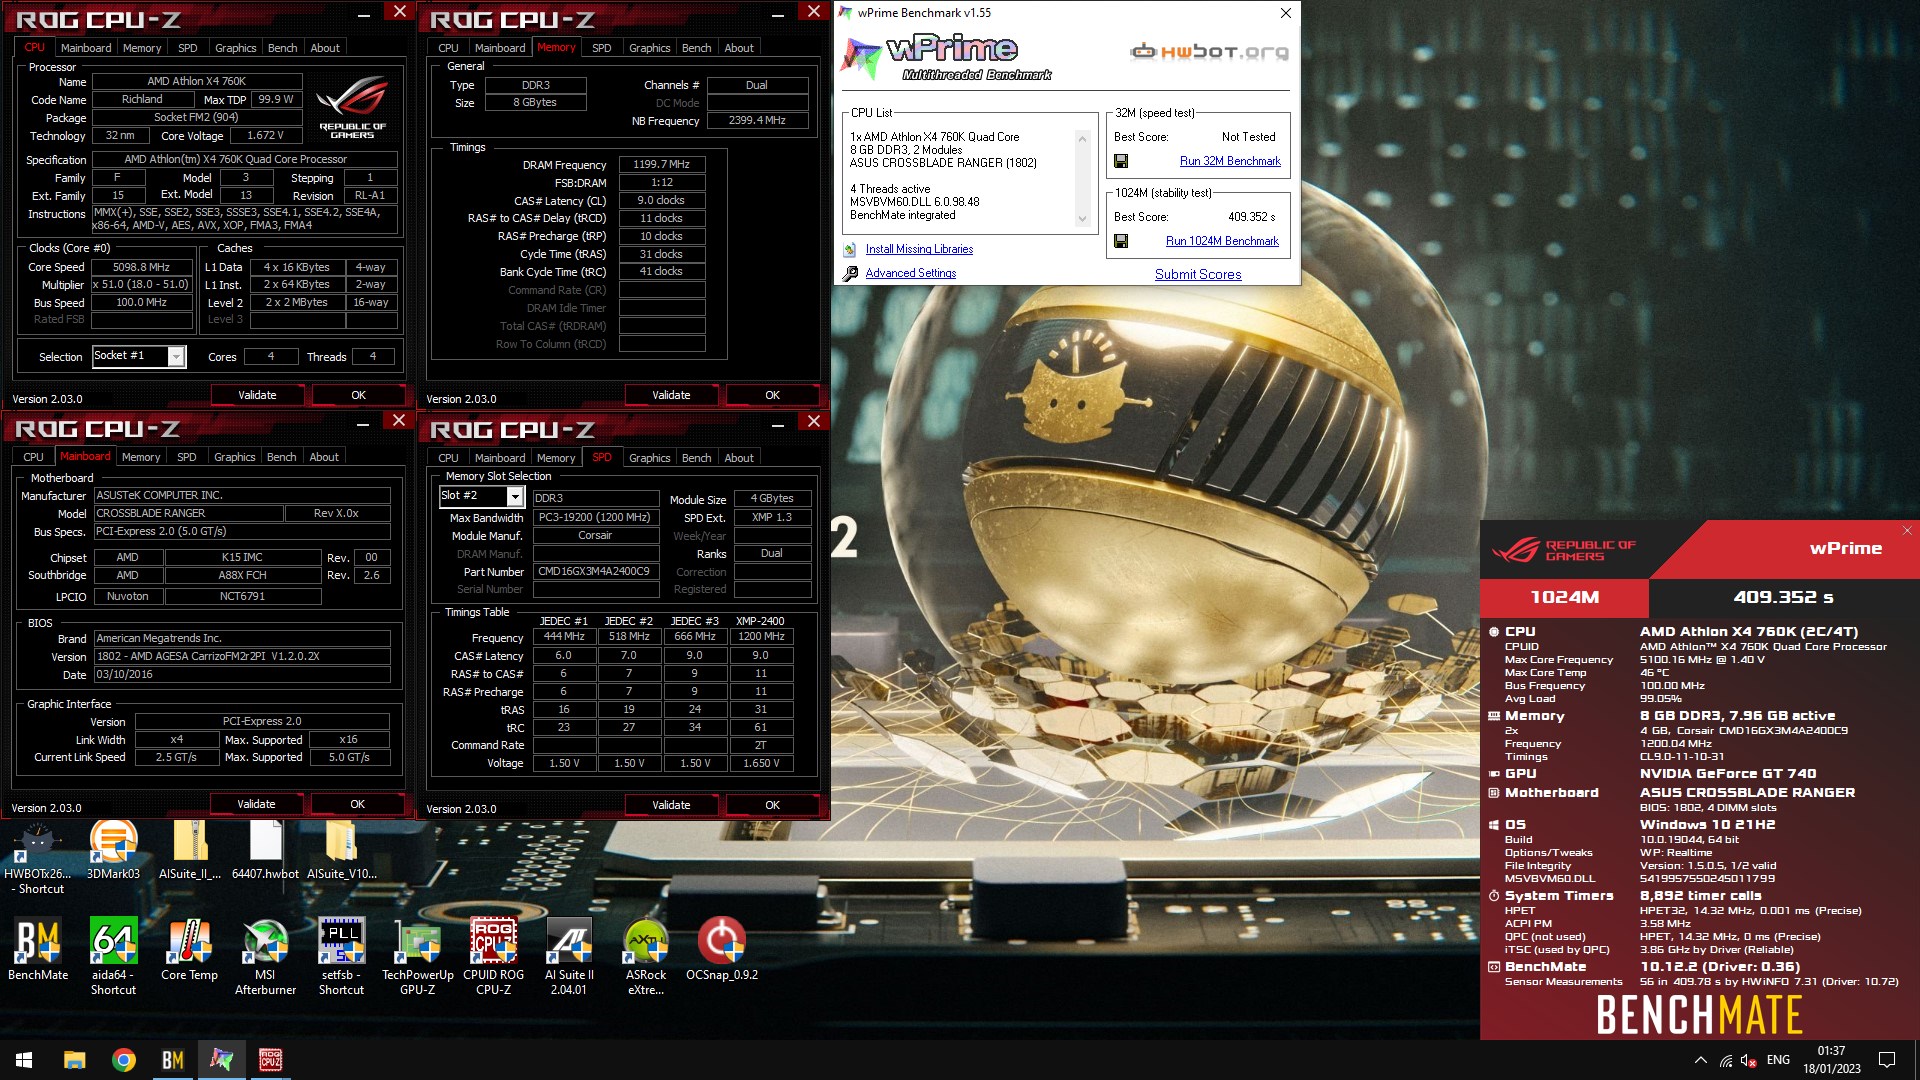
Task: Open Advanced Settings in wPrime
Action: tap(911, 273)
